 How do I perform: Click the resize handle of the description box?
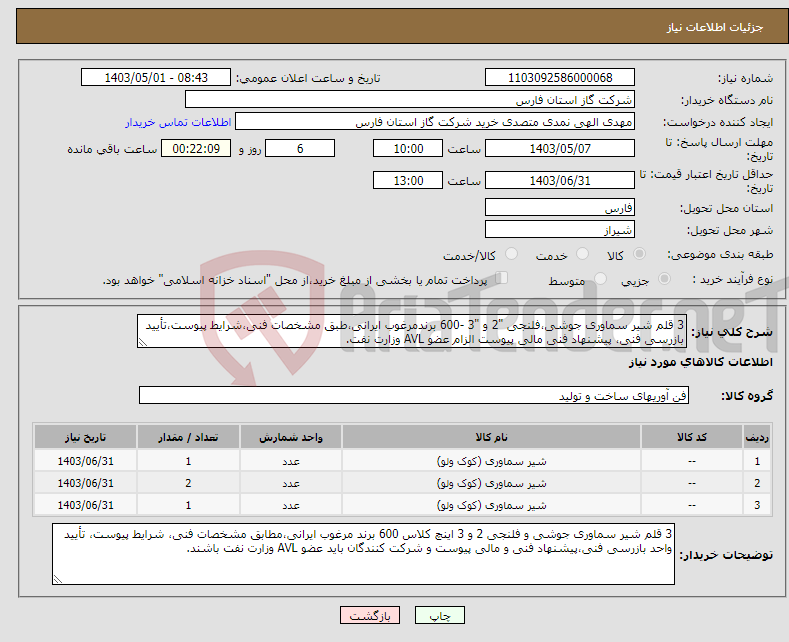click(x=143, y=342)
